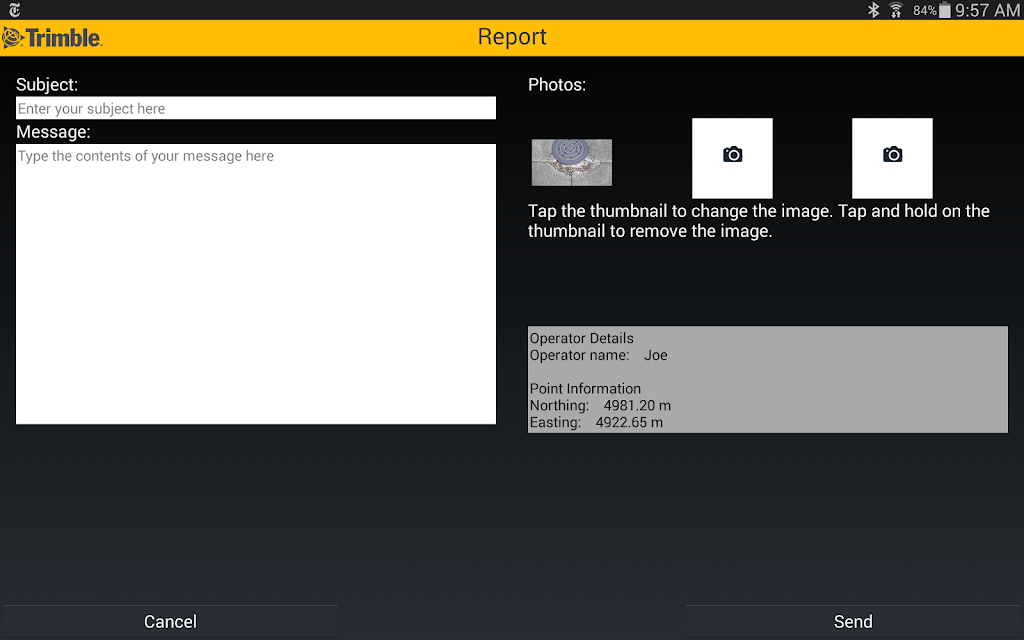The width and height of the screenshot is (1024, 640).
Task: Tap the manhole cover photo thumbnail
Action: point(571,162)
